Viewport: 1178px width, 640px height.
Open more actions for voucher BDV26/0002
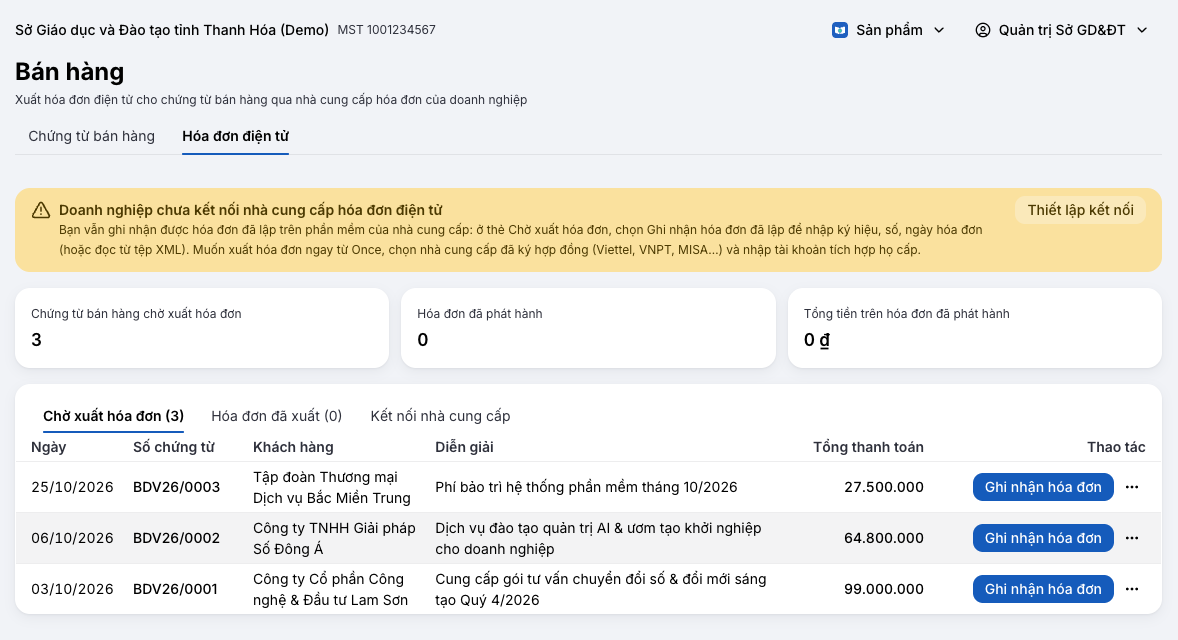click(1132, 538)
